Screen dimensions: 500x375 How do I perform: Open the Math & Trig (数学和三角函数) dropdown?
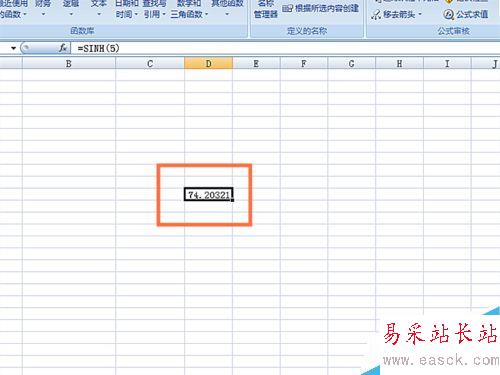click(189, 9)
